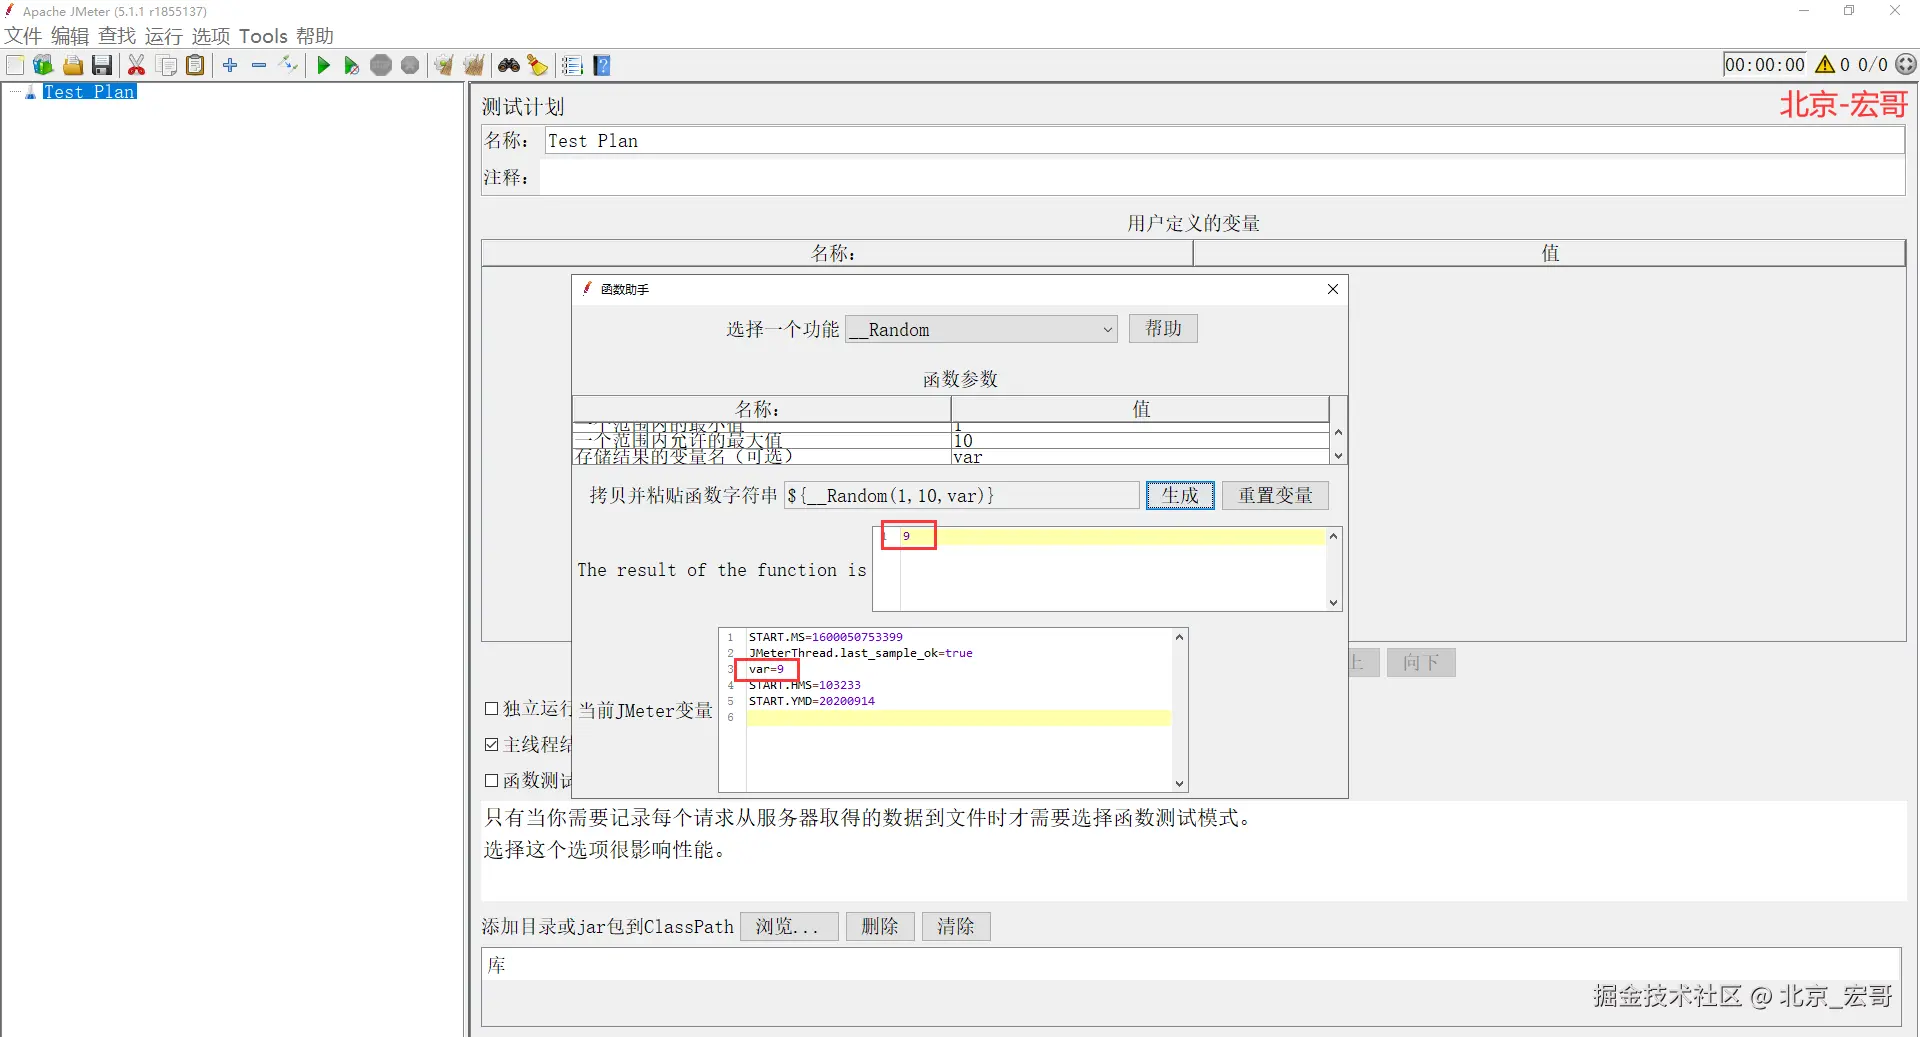The height and width of the screenshot is (1037, 1920).
Task: Open the Tools menu
Action: (263, 36)
